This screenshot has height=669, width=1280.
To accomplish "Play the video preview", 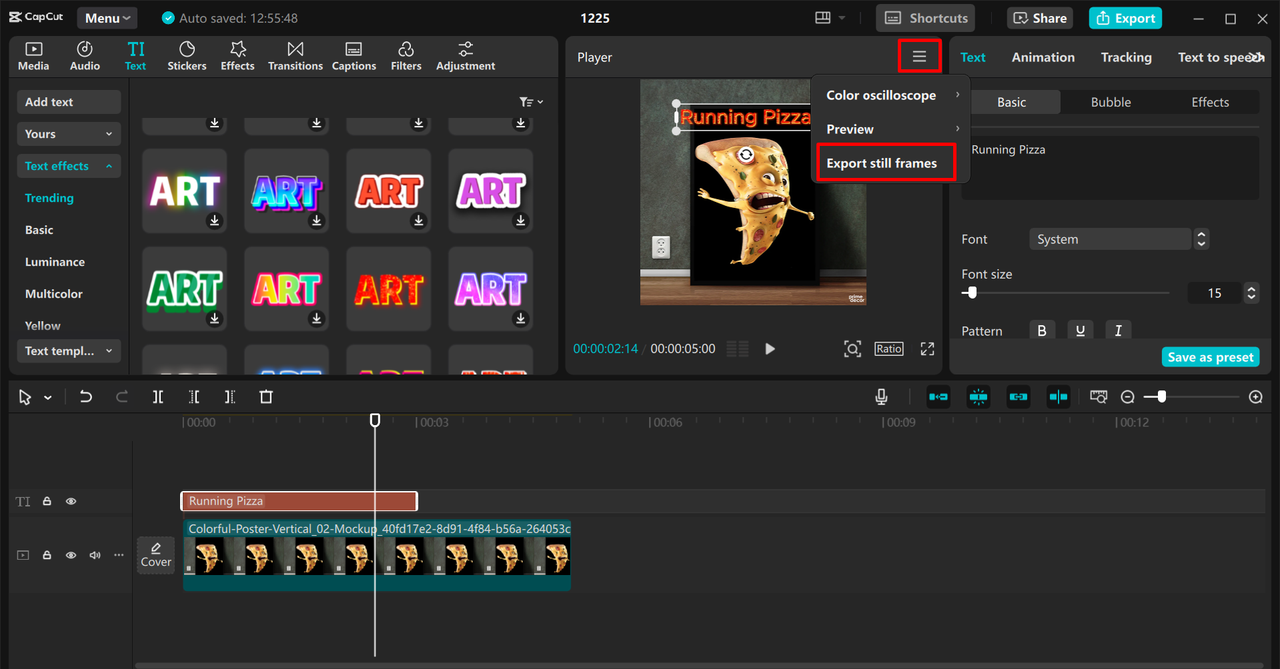I will coord(770,349).
